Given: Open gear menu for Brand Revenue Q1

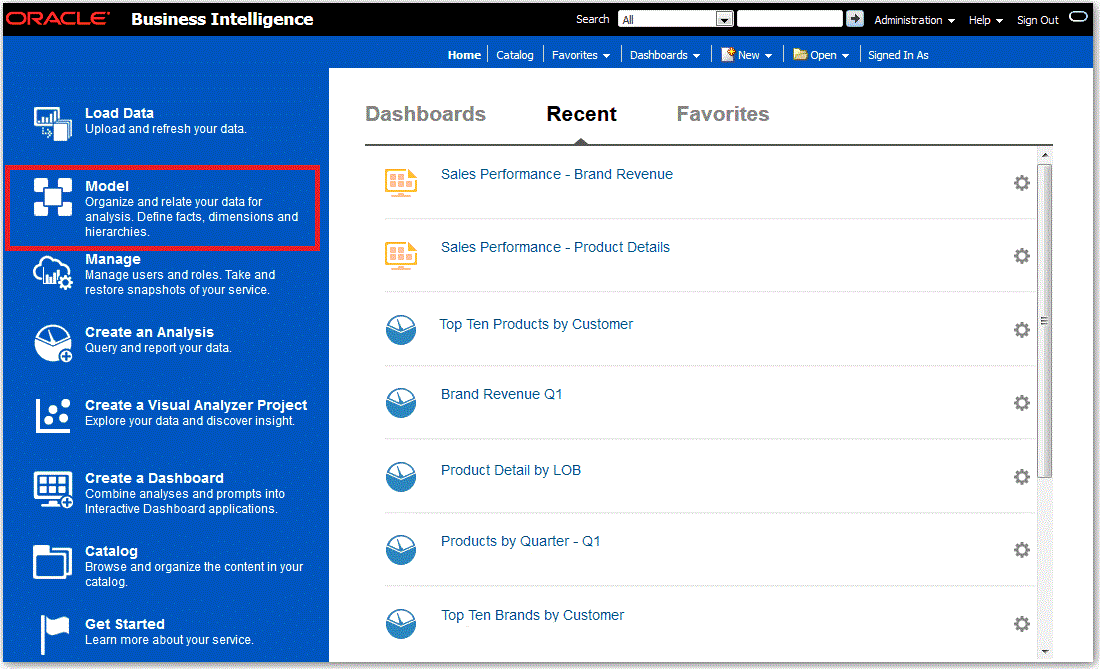Looking at the screenshot, I should pos(1021,403).
